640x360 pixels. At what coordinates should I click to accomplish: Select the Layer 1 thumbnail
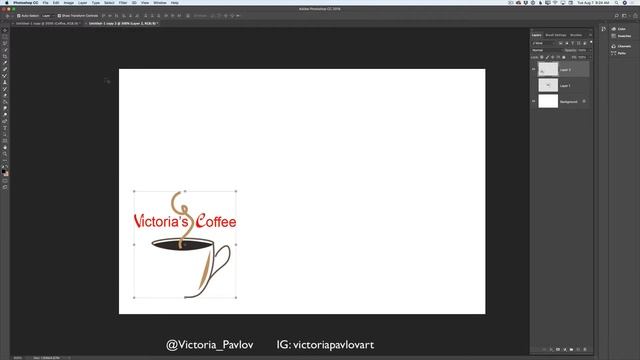coord(548,85)
